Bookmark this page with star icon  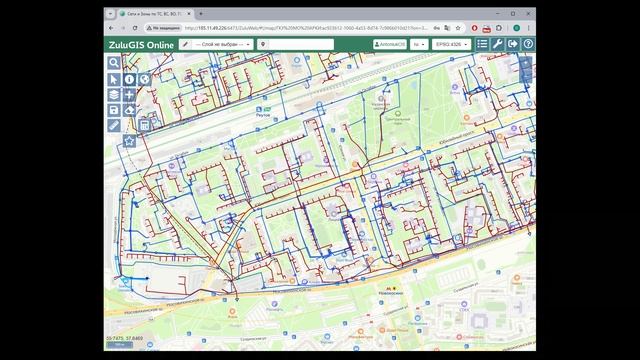(x=458, y=28)
